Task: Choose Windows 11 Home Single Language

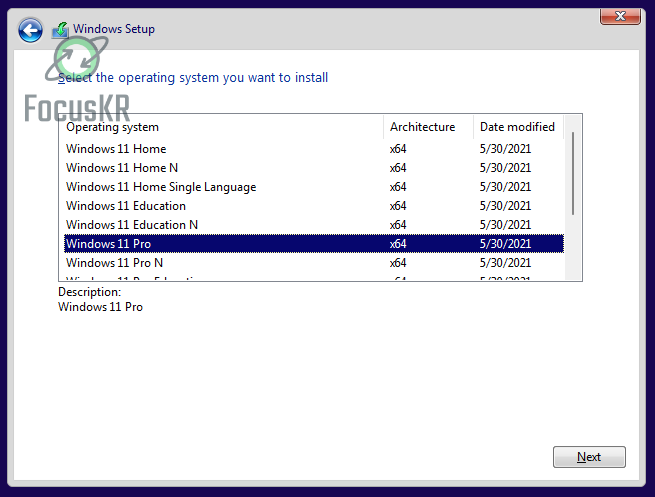Action: (x=314, y=187)
